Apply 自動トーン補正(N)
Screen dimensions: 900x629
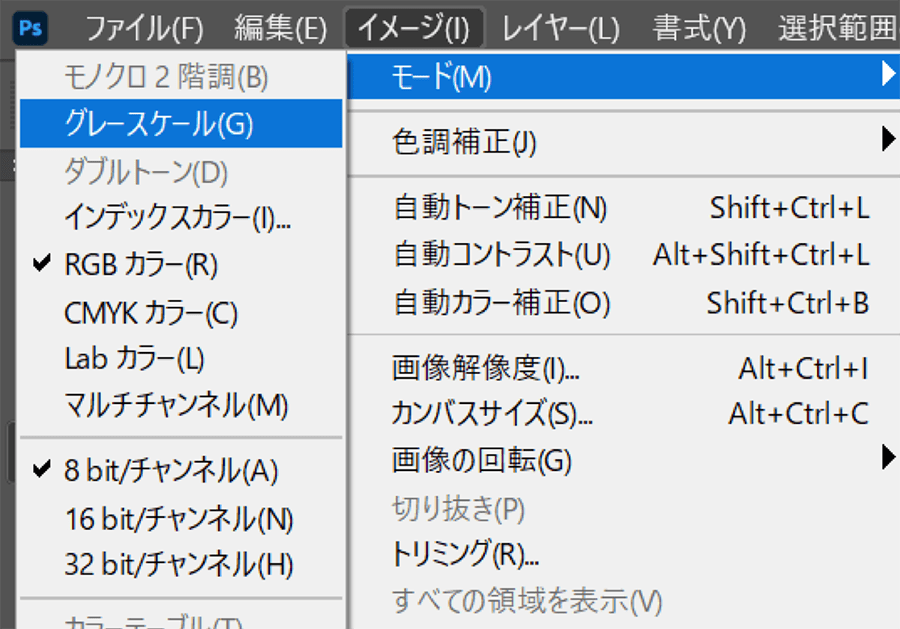[500, 208]
